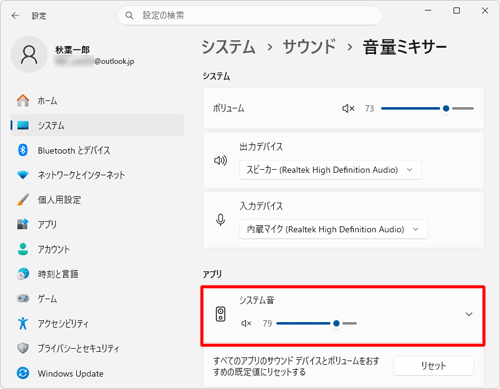Image resolution: width=500 pixels, height=389 pixels.
Task: Open Bluetooth とデバイス settings
Action: (97, 150)
